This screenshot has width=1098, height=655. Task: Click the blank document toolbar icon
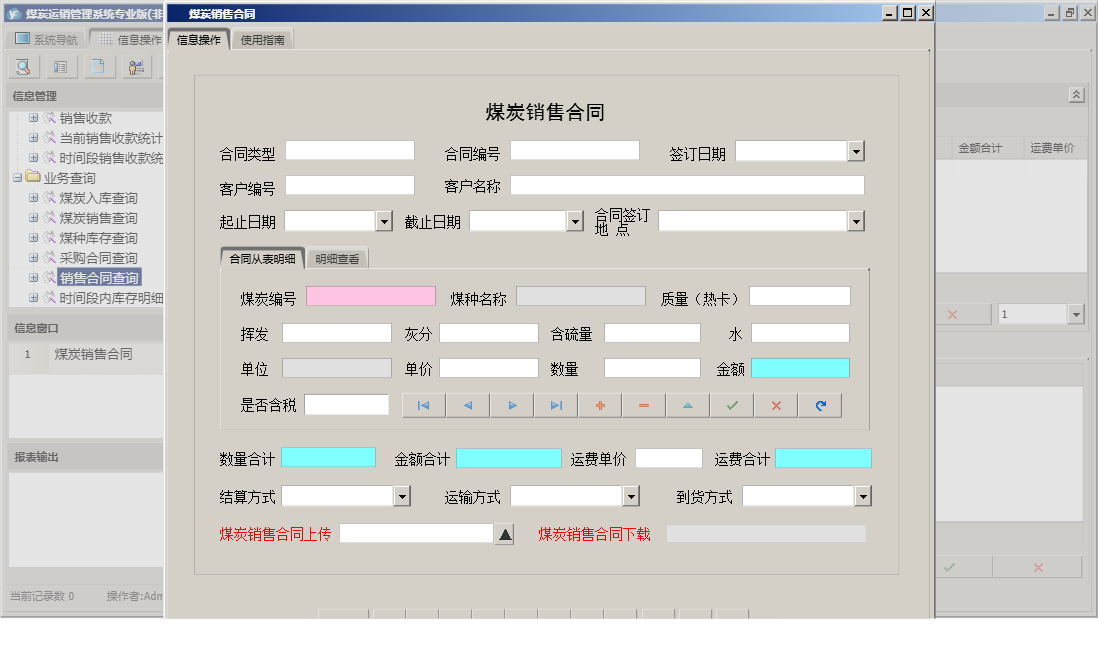click(97, 66)
